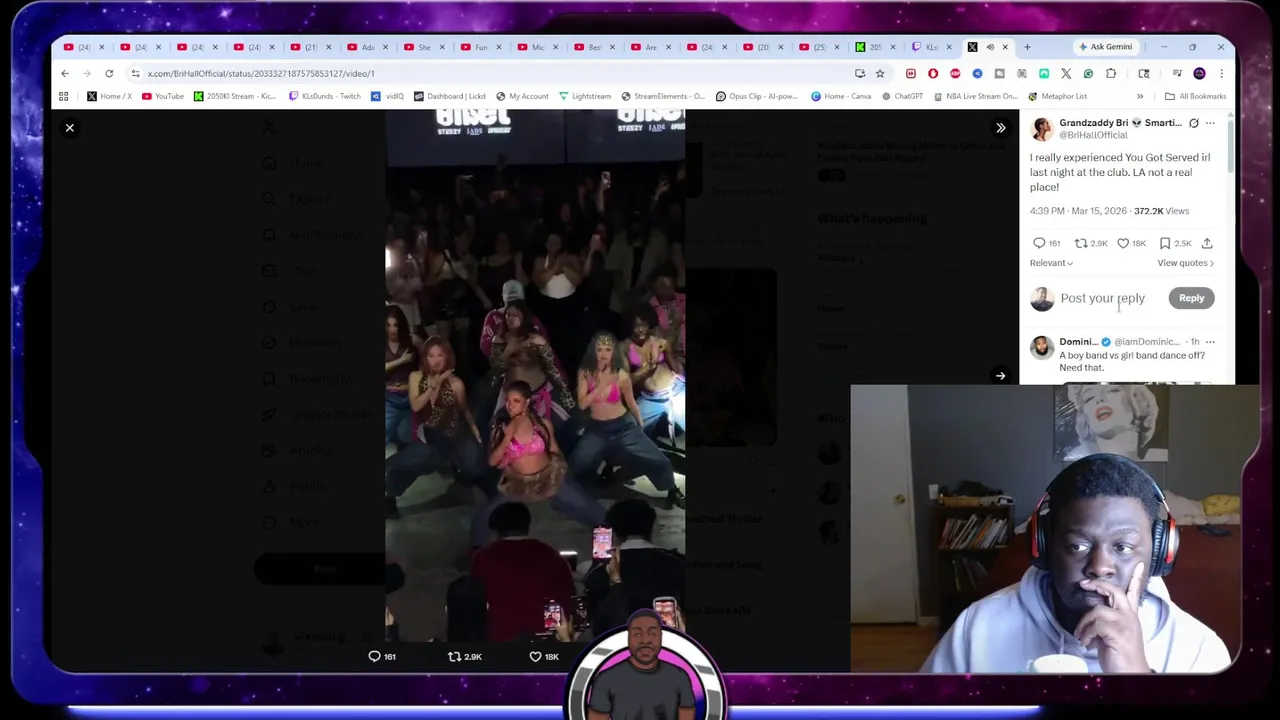Click the comment icon in the video bottom bar
Screen dimensions: 1280x720
[x=374, y=656]
